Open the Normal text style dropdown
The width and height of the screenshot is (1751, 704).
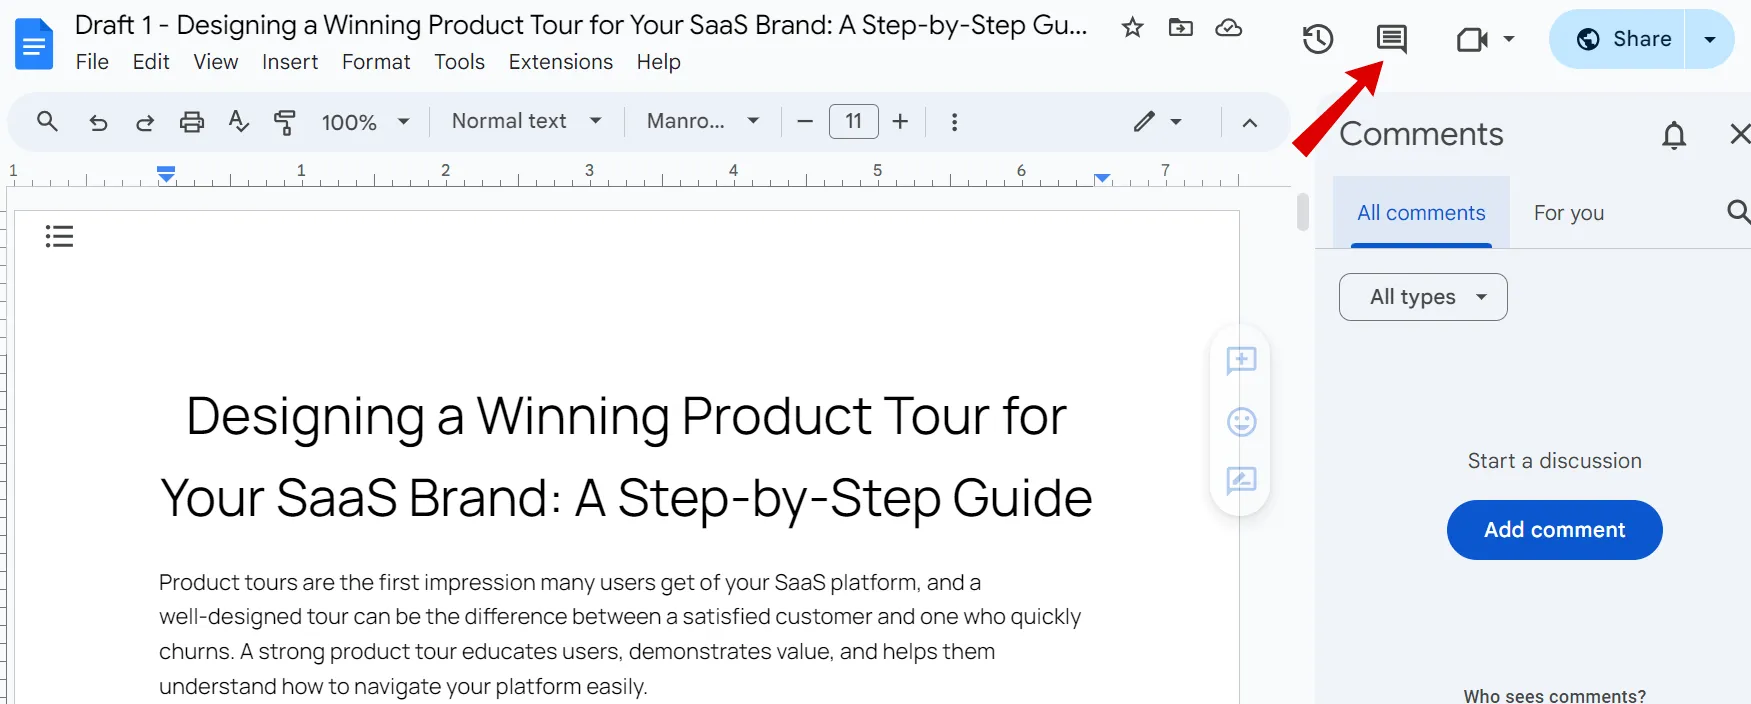[x=526, y=121]
